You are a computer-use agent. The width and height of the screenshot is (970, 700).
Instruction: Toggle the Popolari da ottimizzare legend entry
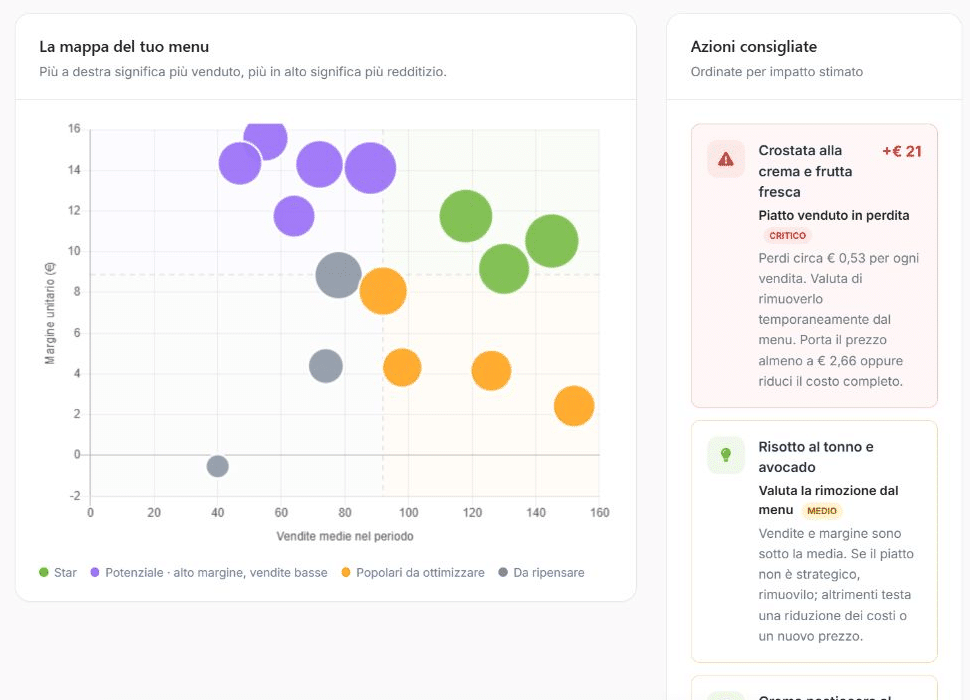(x=413, y=573)
